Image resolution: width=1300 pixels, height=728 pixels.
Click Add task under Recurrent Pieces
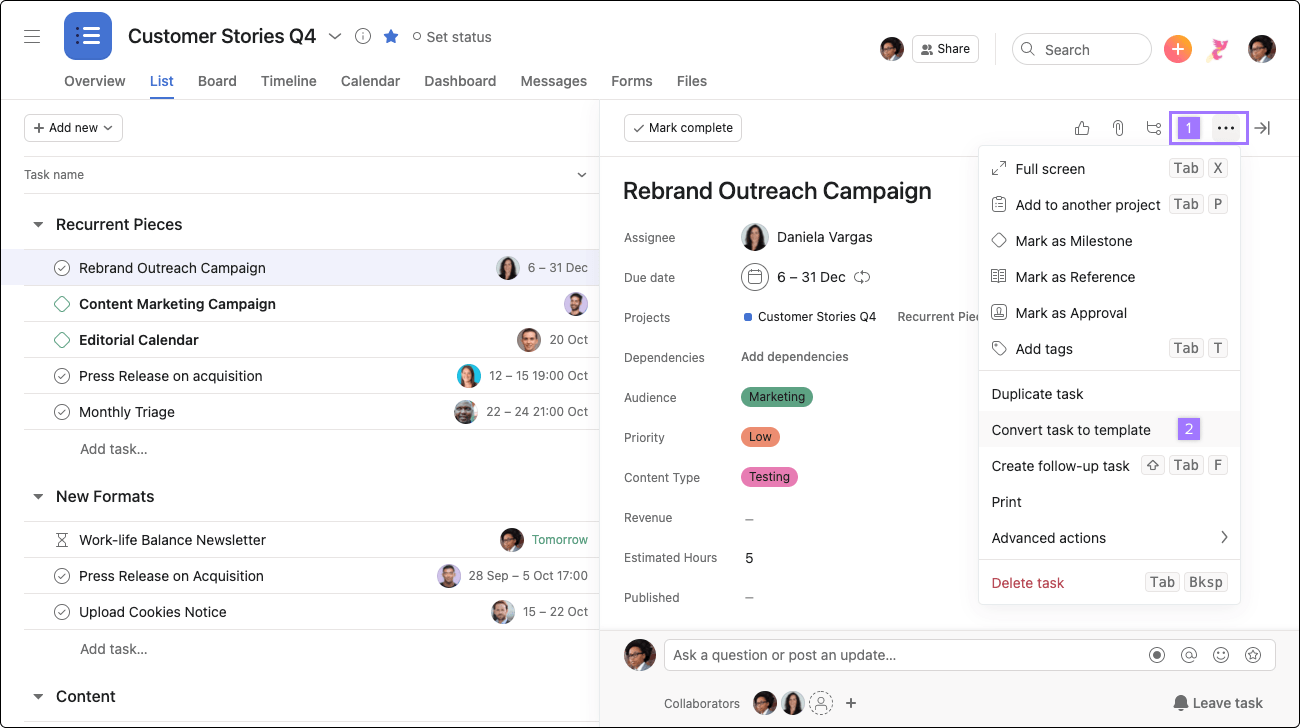pyautogui.click(x=114, y=449)
